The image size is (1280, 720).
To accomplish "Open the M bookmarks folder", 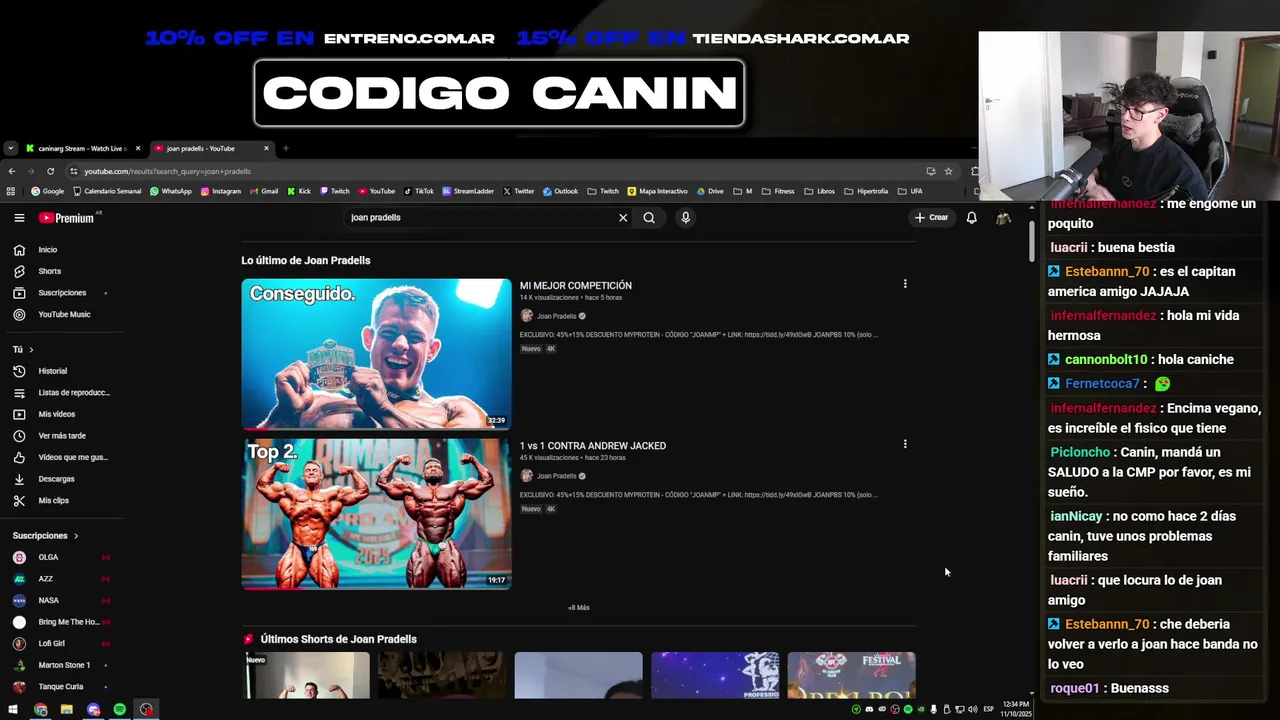I will pyautogui.click(x=743, y=191).
